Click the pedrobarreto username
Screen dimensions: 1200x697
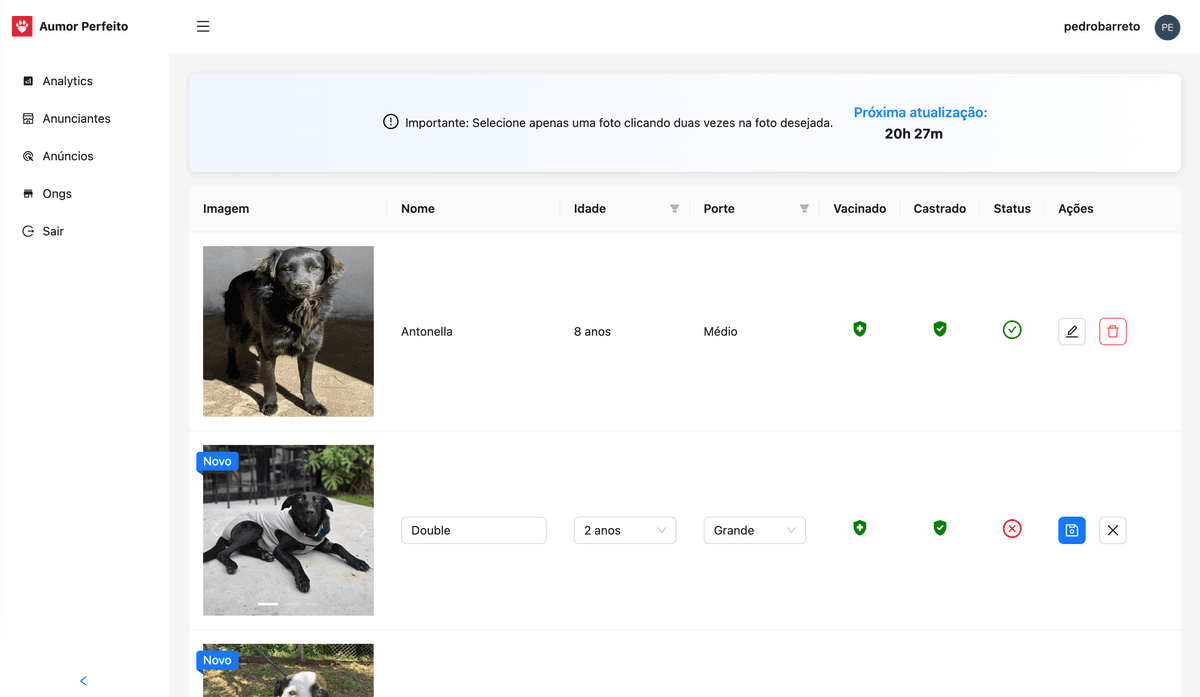pos(1102,27)
